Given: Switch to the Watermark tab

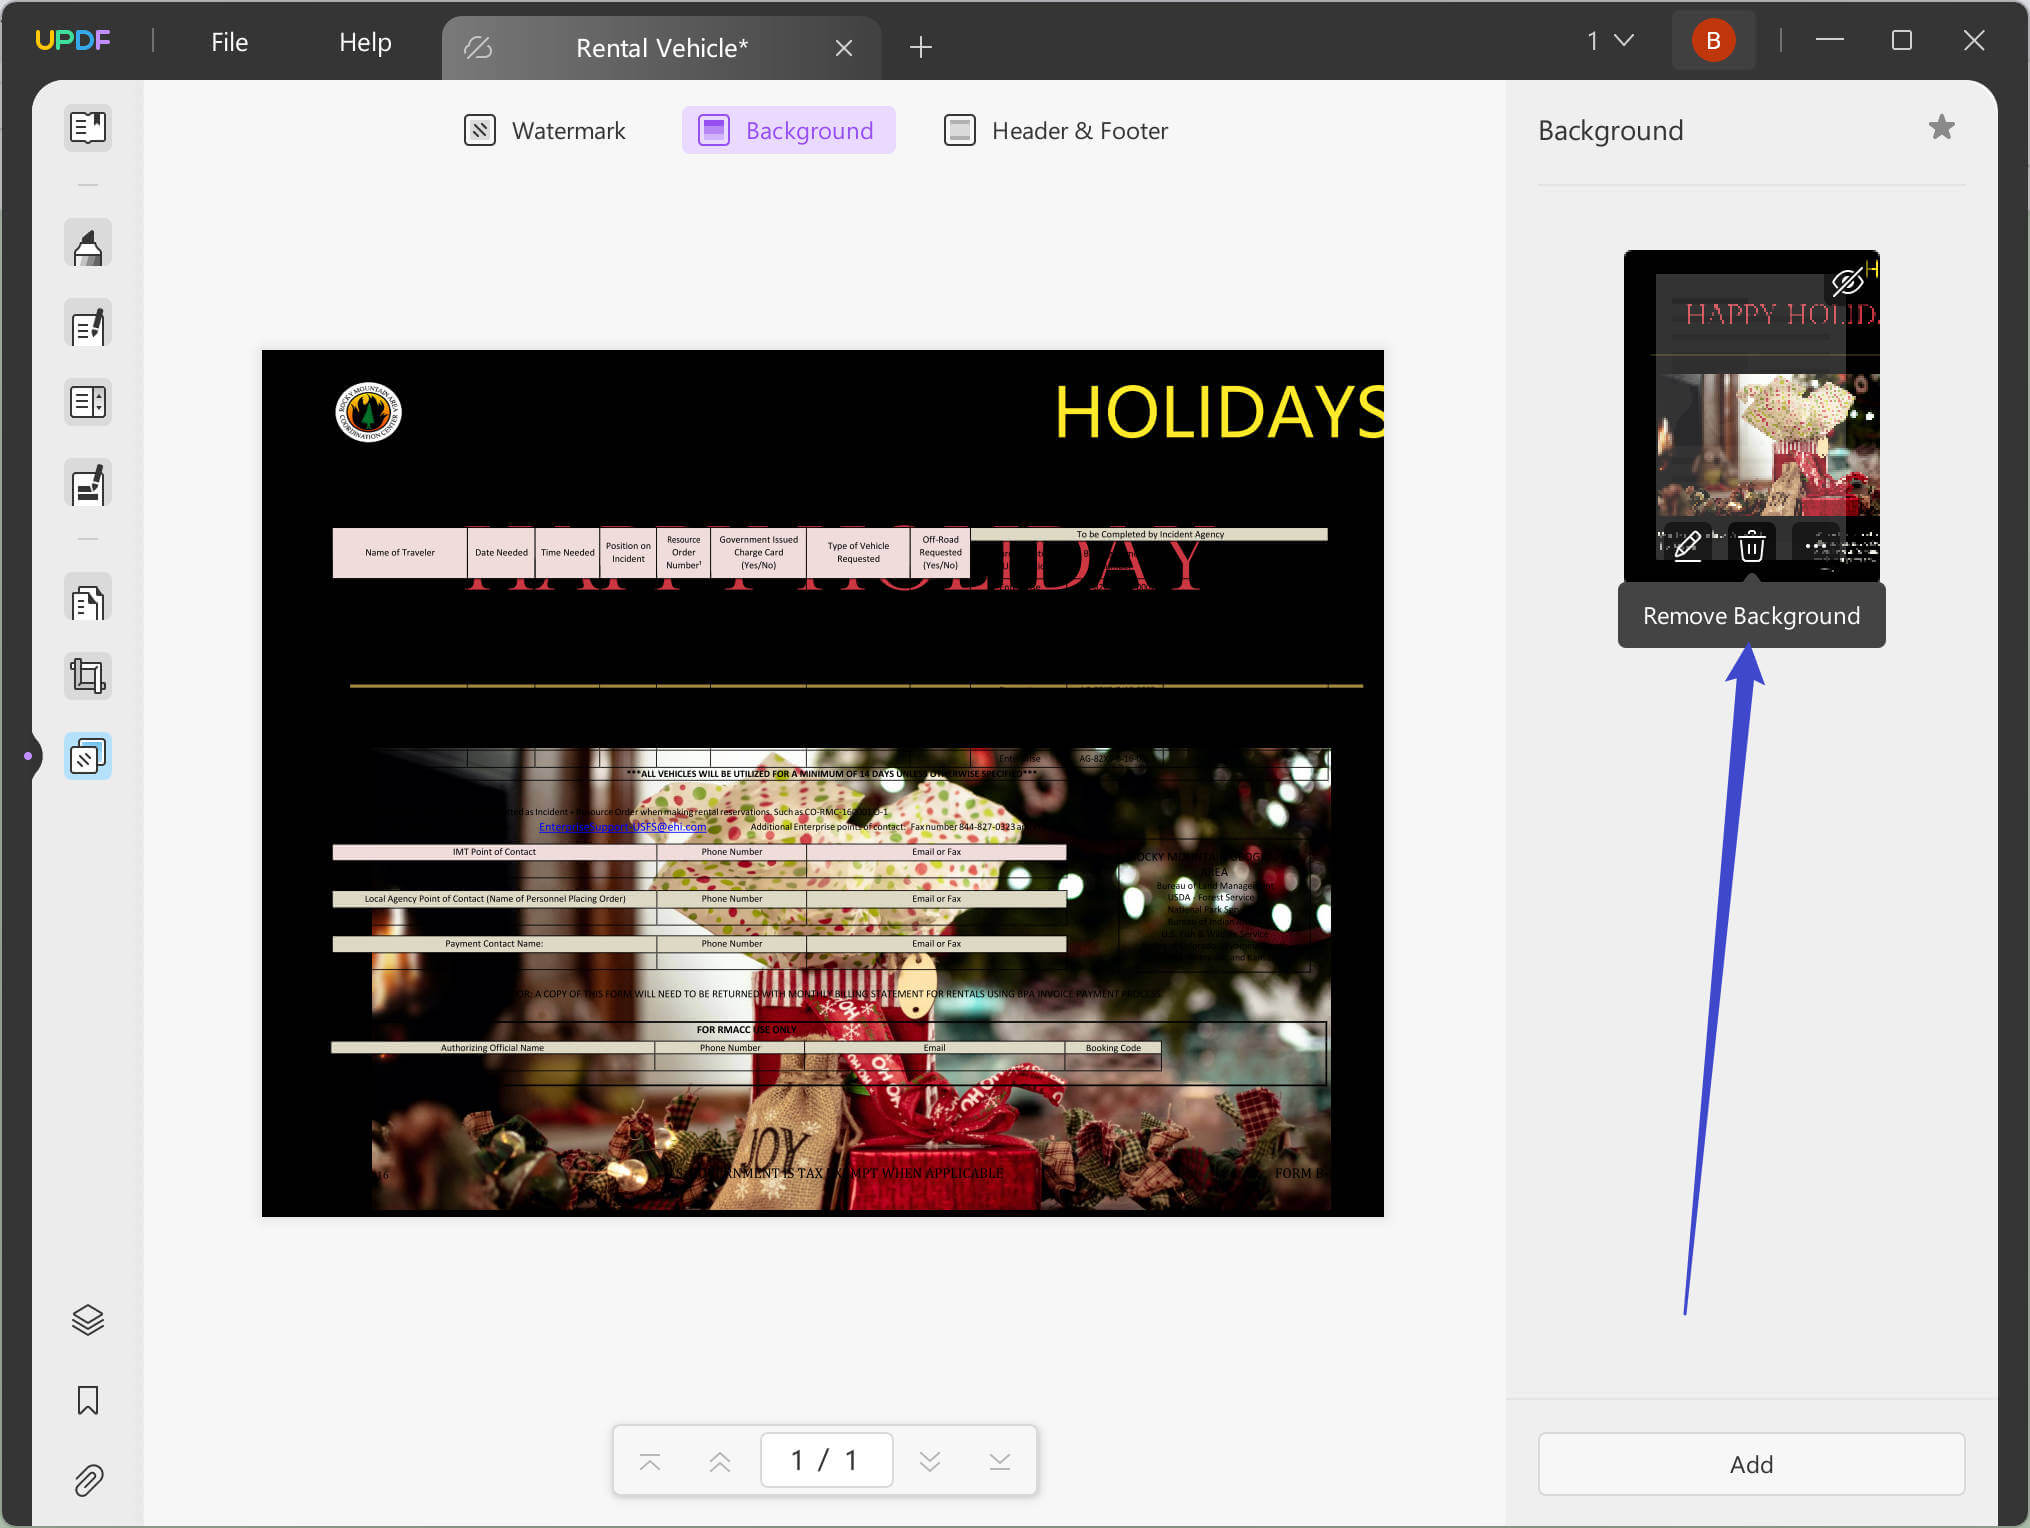Looking at the screenshot, I should [544, 130].
